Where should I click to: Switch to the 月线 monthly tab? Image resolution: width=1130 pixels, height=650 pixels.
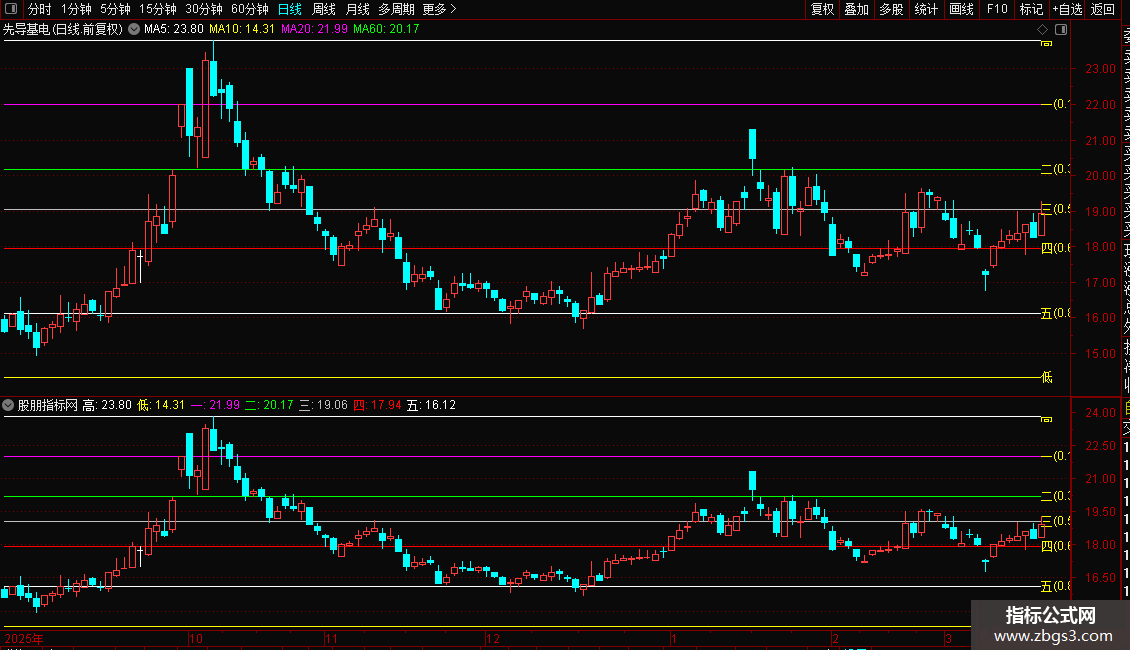357,9
